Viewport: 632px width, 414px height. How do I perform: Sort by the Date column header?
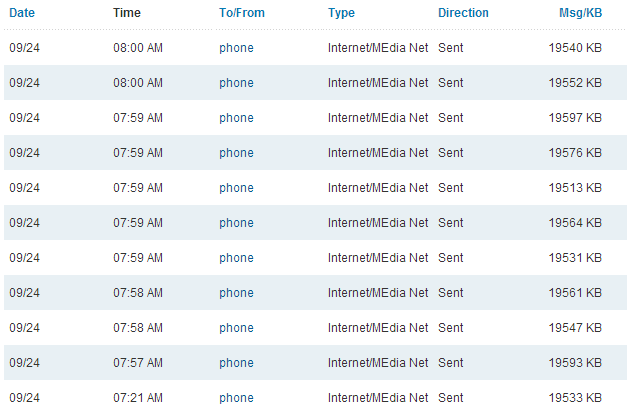22,13
